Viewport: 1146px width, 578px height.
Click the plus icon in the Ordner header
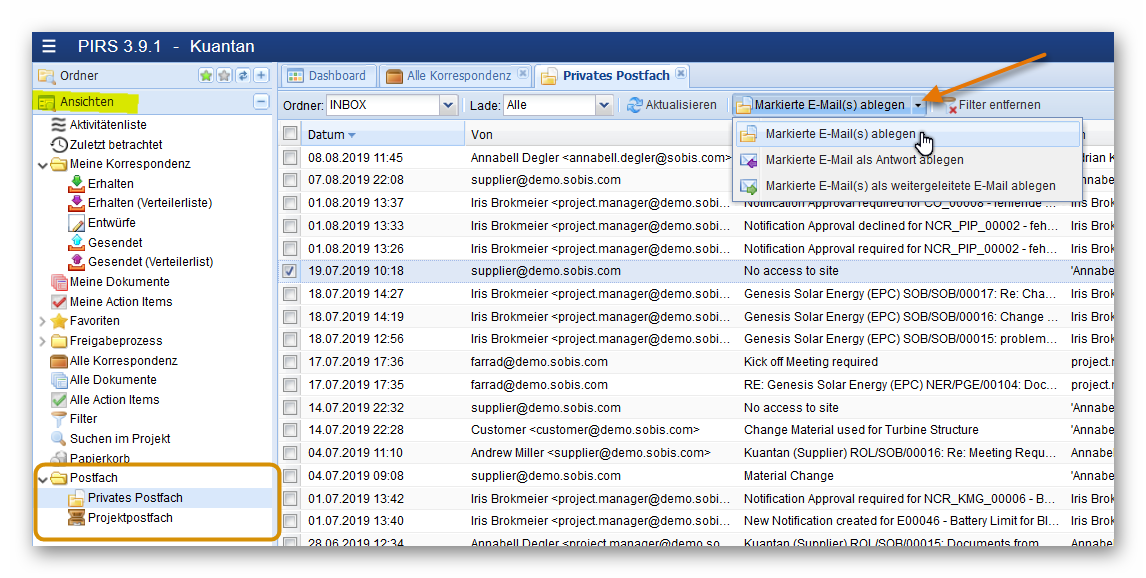pyautogui.click(x=261, y=74)
